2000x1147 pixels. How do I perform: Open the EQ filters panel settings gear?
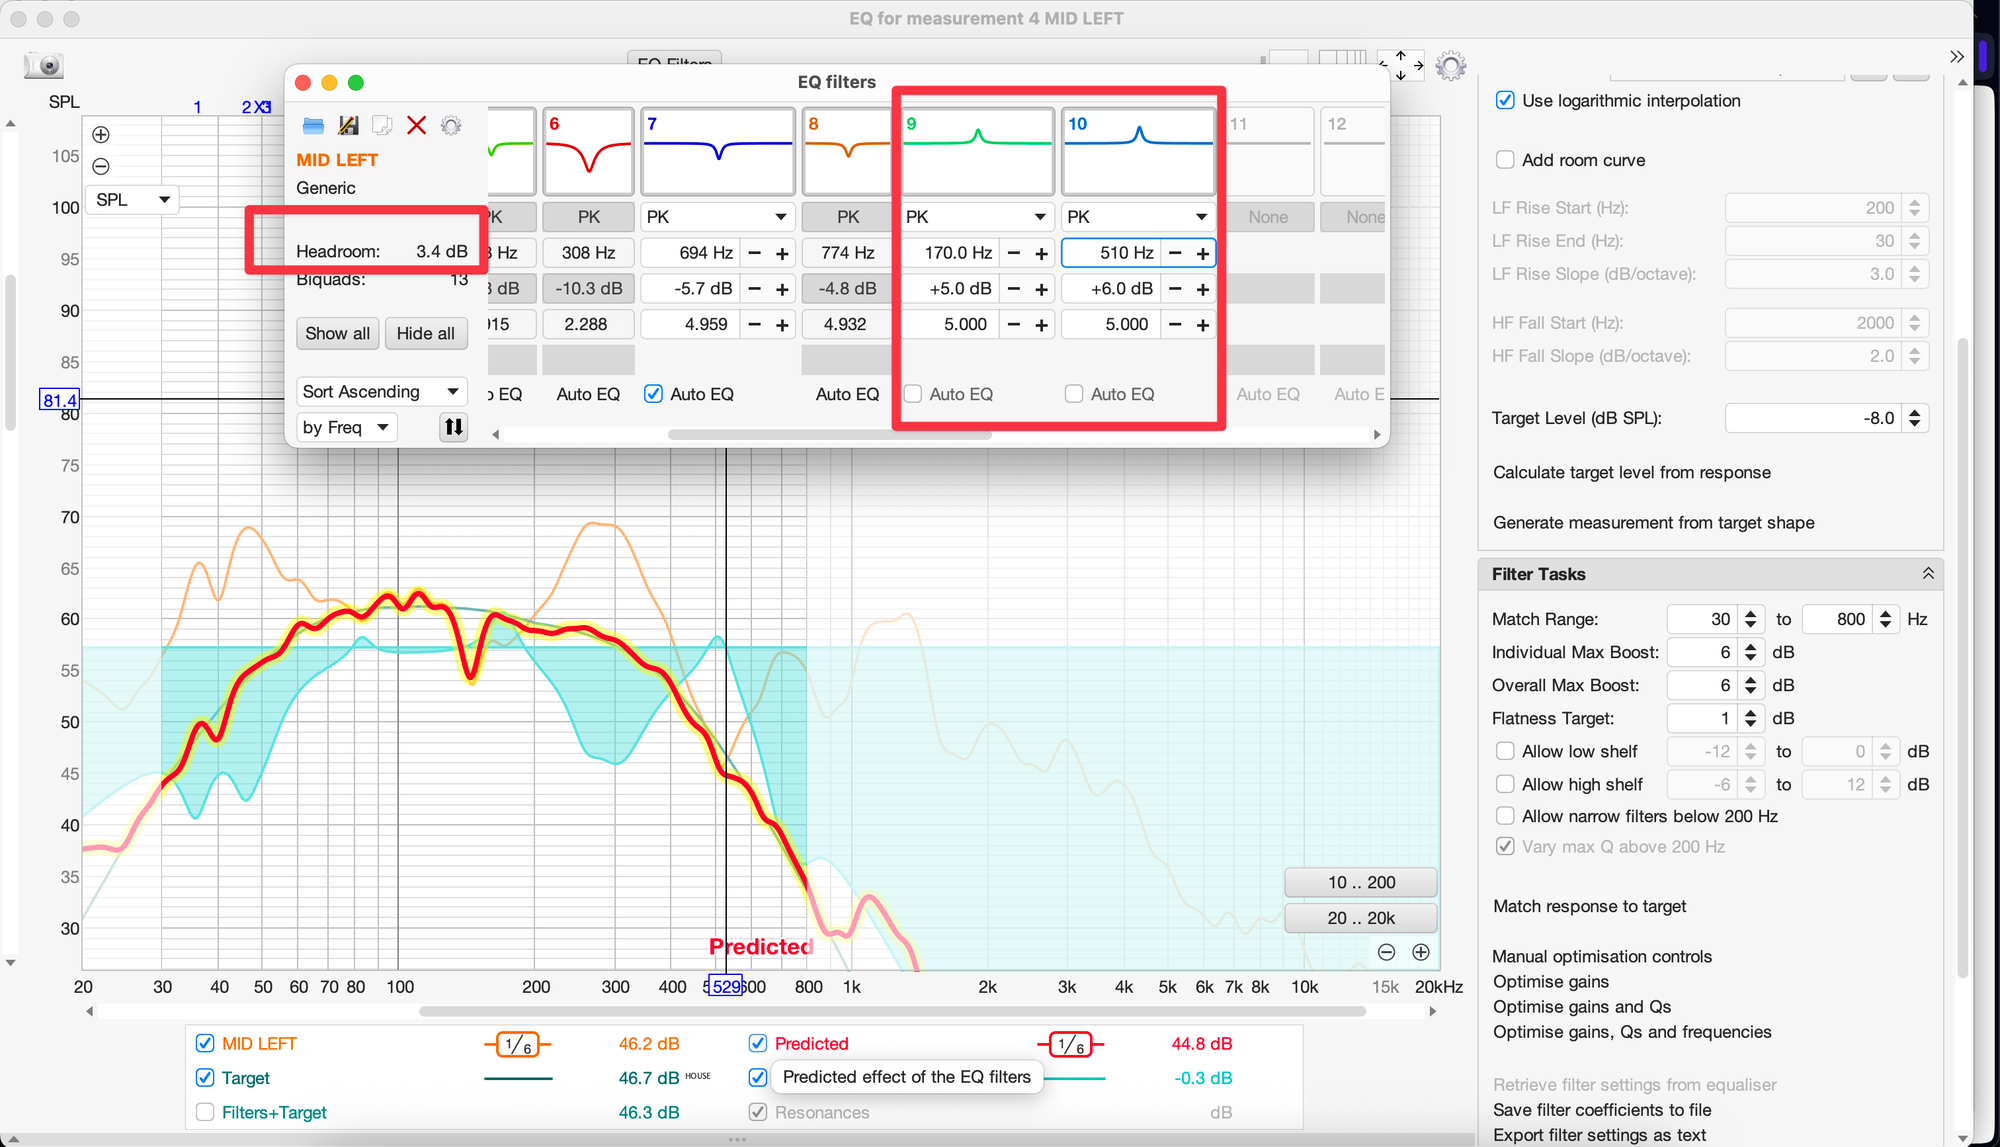point(451,126)
